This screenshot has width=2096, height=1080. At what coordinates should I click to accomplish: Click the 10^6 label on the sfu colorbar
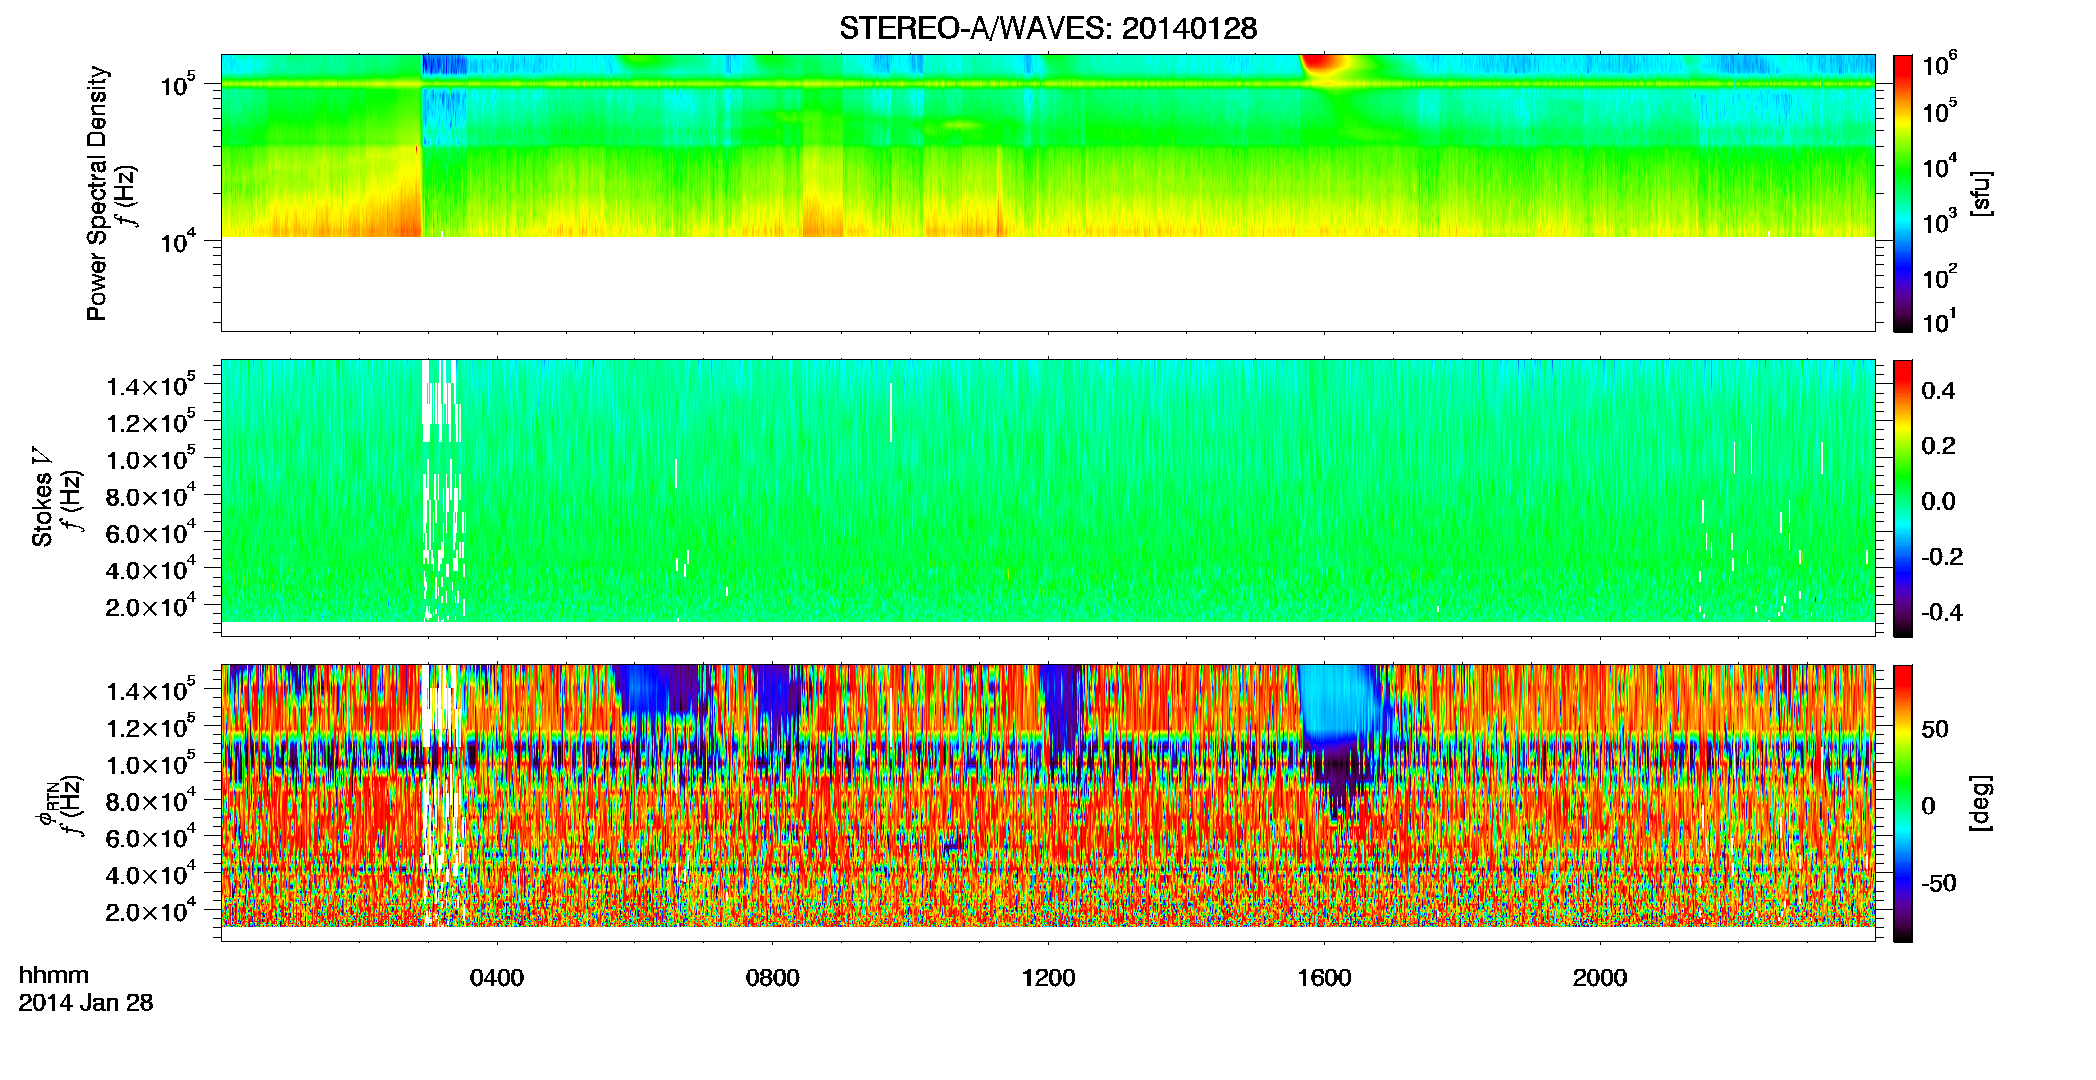[1939, 64]
